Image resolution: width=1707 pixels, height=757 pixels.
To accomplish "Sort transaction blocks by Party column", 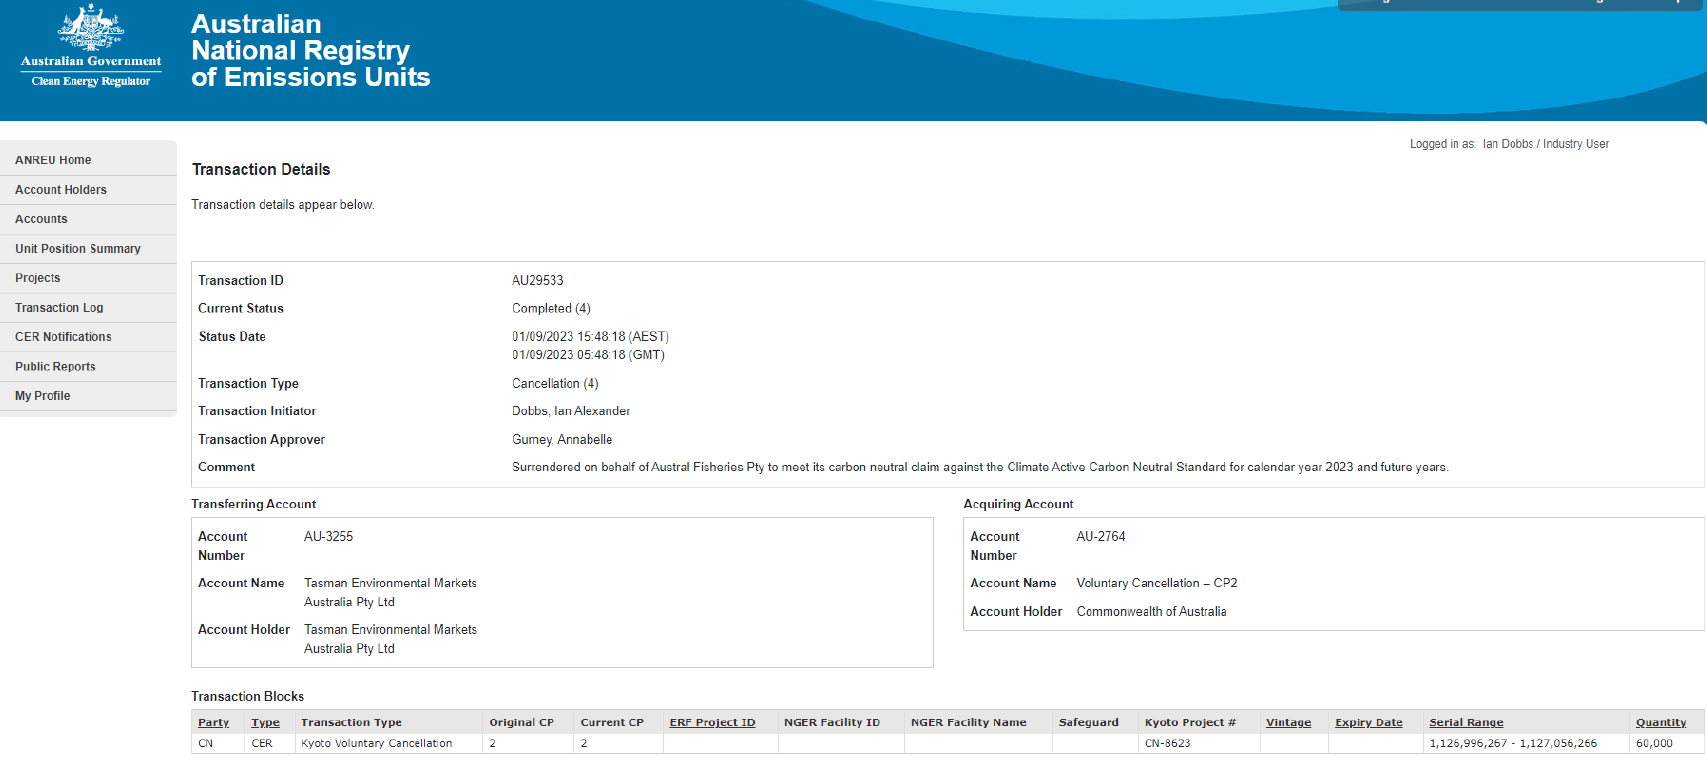I will coord(213,722).
